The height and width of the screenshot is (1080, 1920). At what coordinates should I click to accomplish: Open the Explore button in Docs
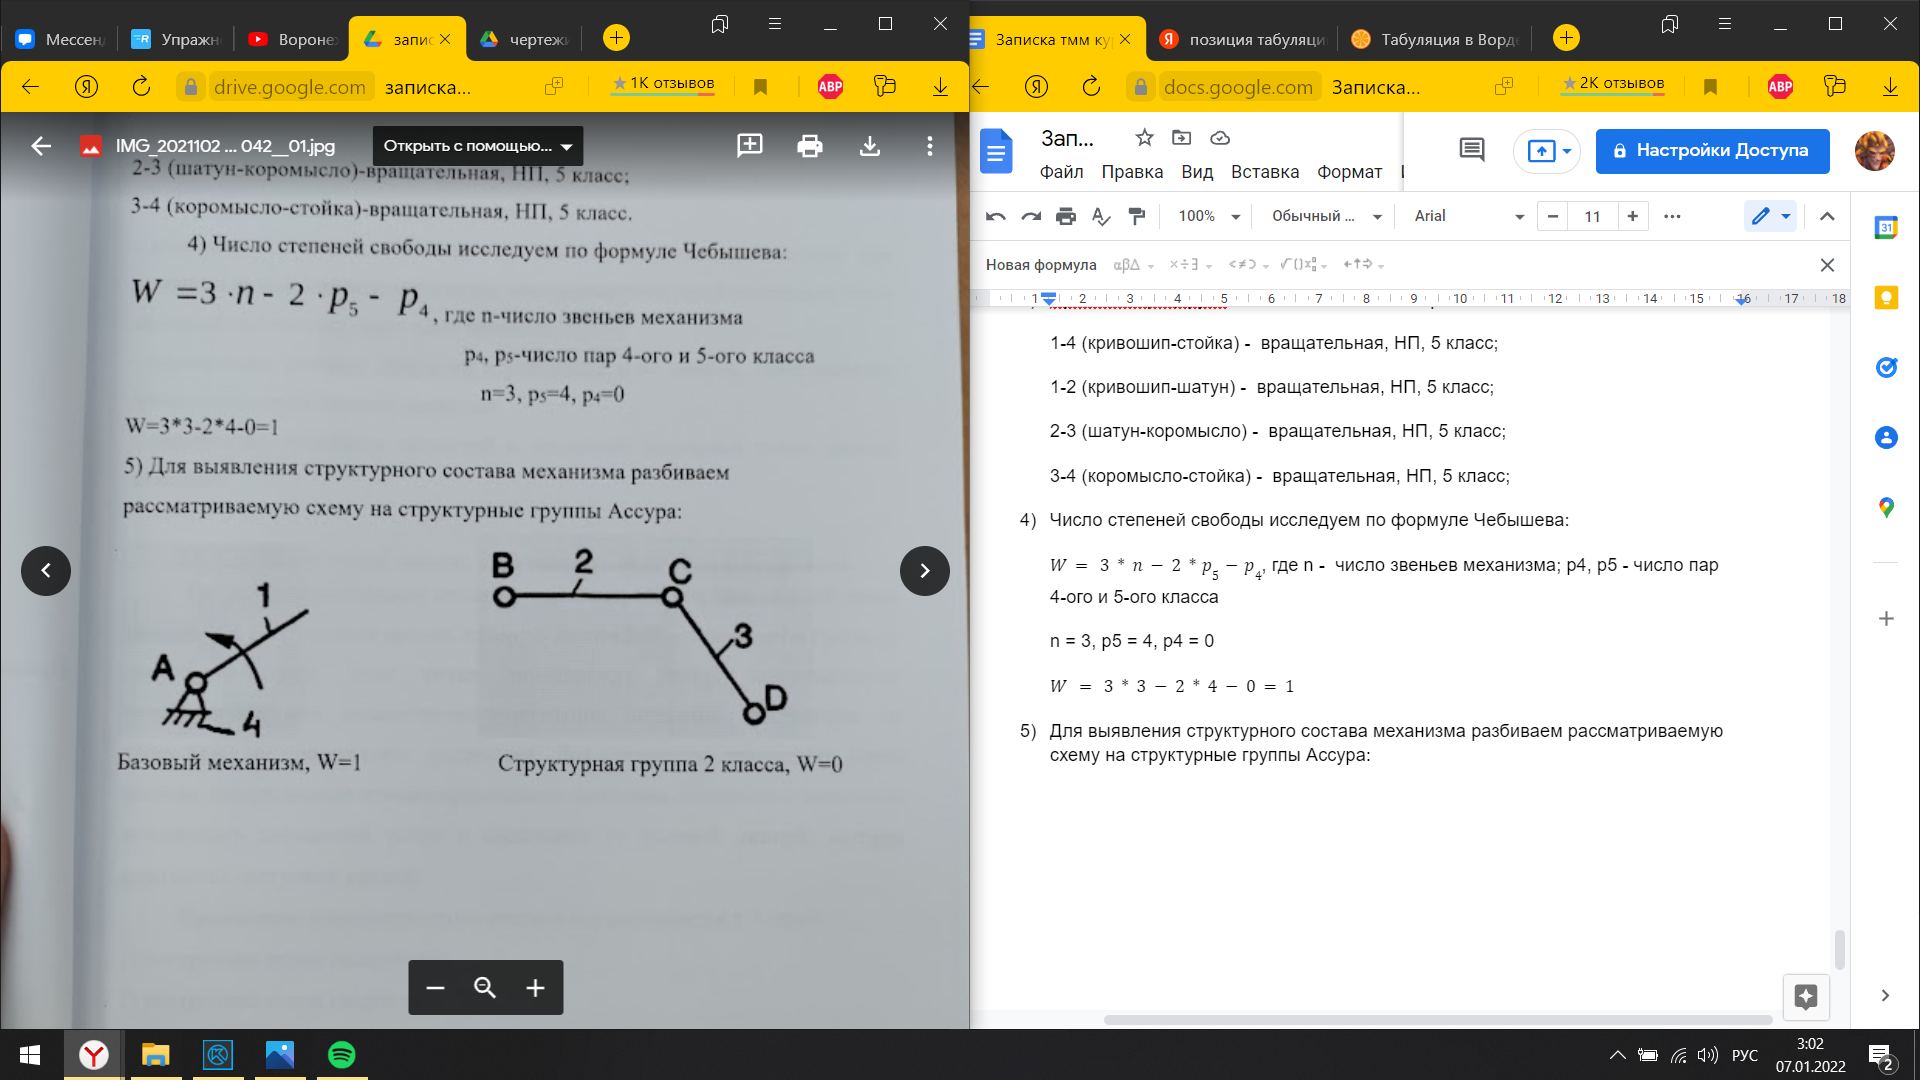tap(1806, 996)
